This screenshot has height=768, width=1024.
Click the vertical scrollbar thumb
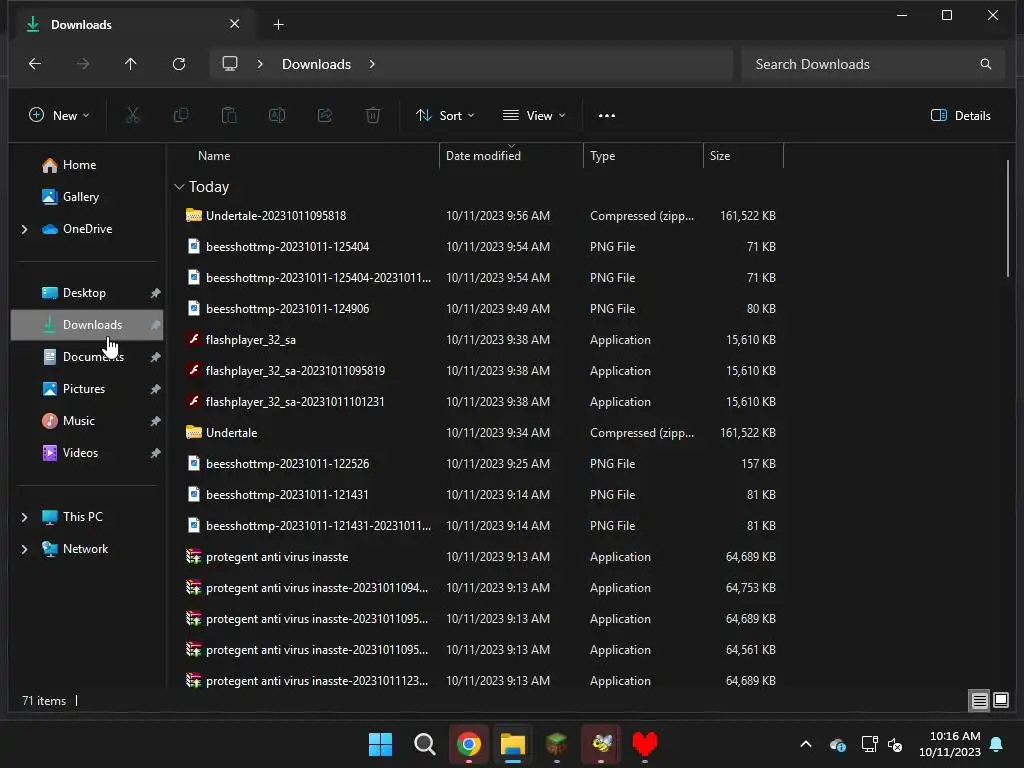1008,218
